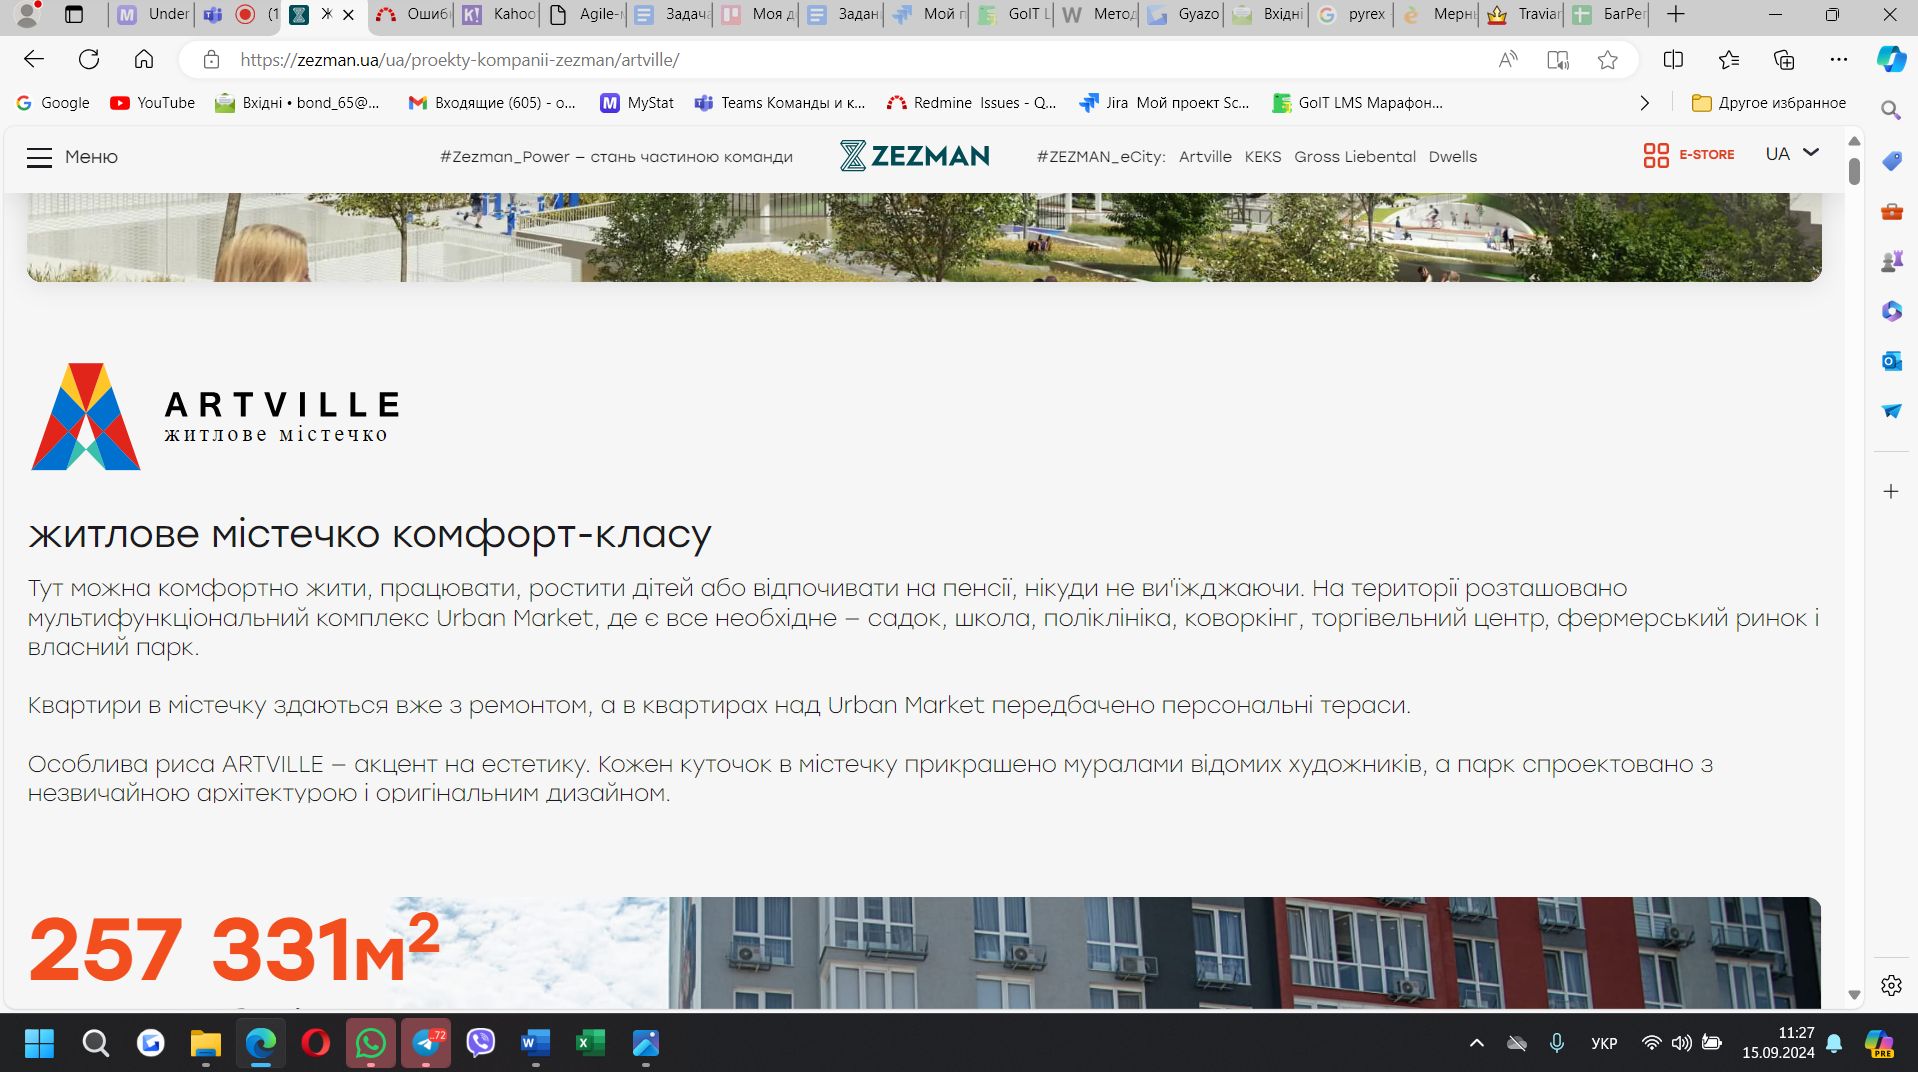Open Outlook icon in Edge sidebar
The height and width of the screenshot is (1072, 1918).
click(x=1890, y=361)
